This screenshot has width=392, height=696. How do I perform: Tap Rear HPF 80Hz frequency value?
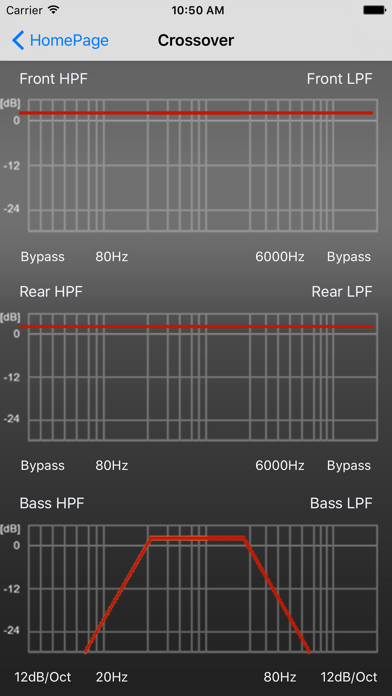coord(112,466)
